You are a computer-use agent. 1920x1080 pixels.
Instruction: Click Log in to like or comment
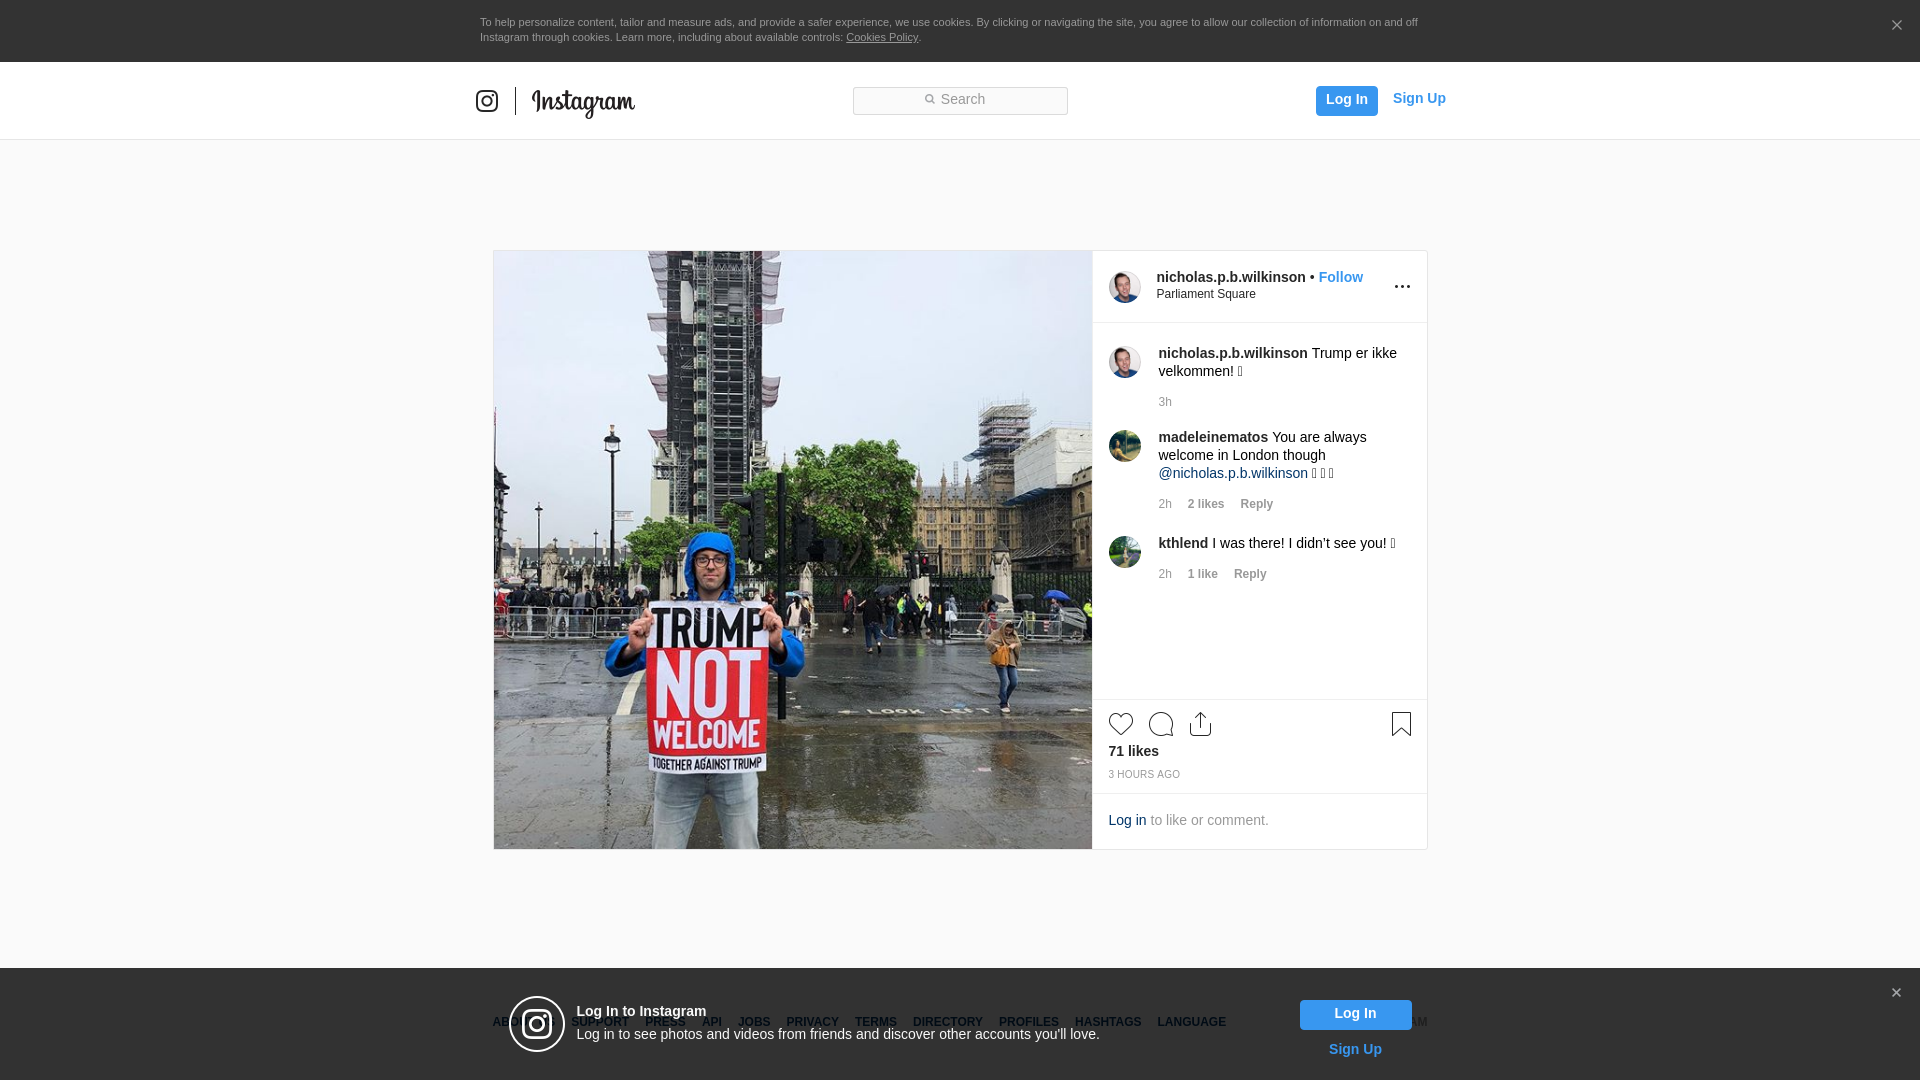pos(1127,820)
